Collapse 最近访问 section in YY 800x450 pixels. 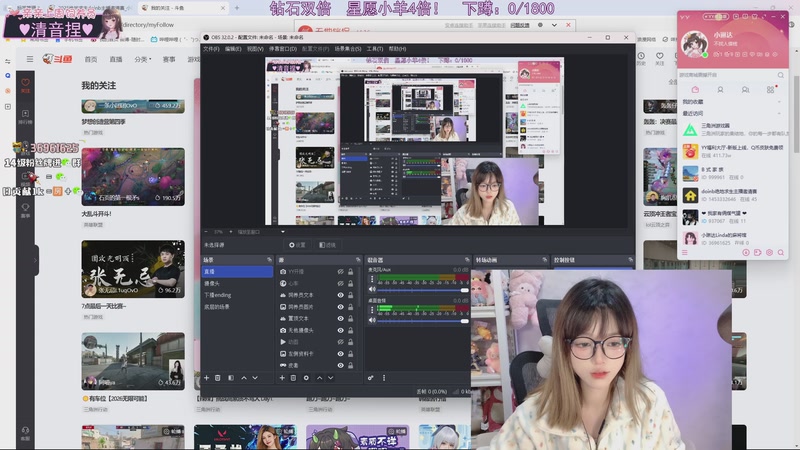pyautogui.click(x=779, y=113)
